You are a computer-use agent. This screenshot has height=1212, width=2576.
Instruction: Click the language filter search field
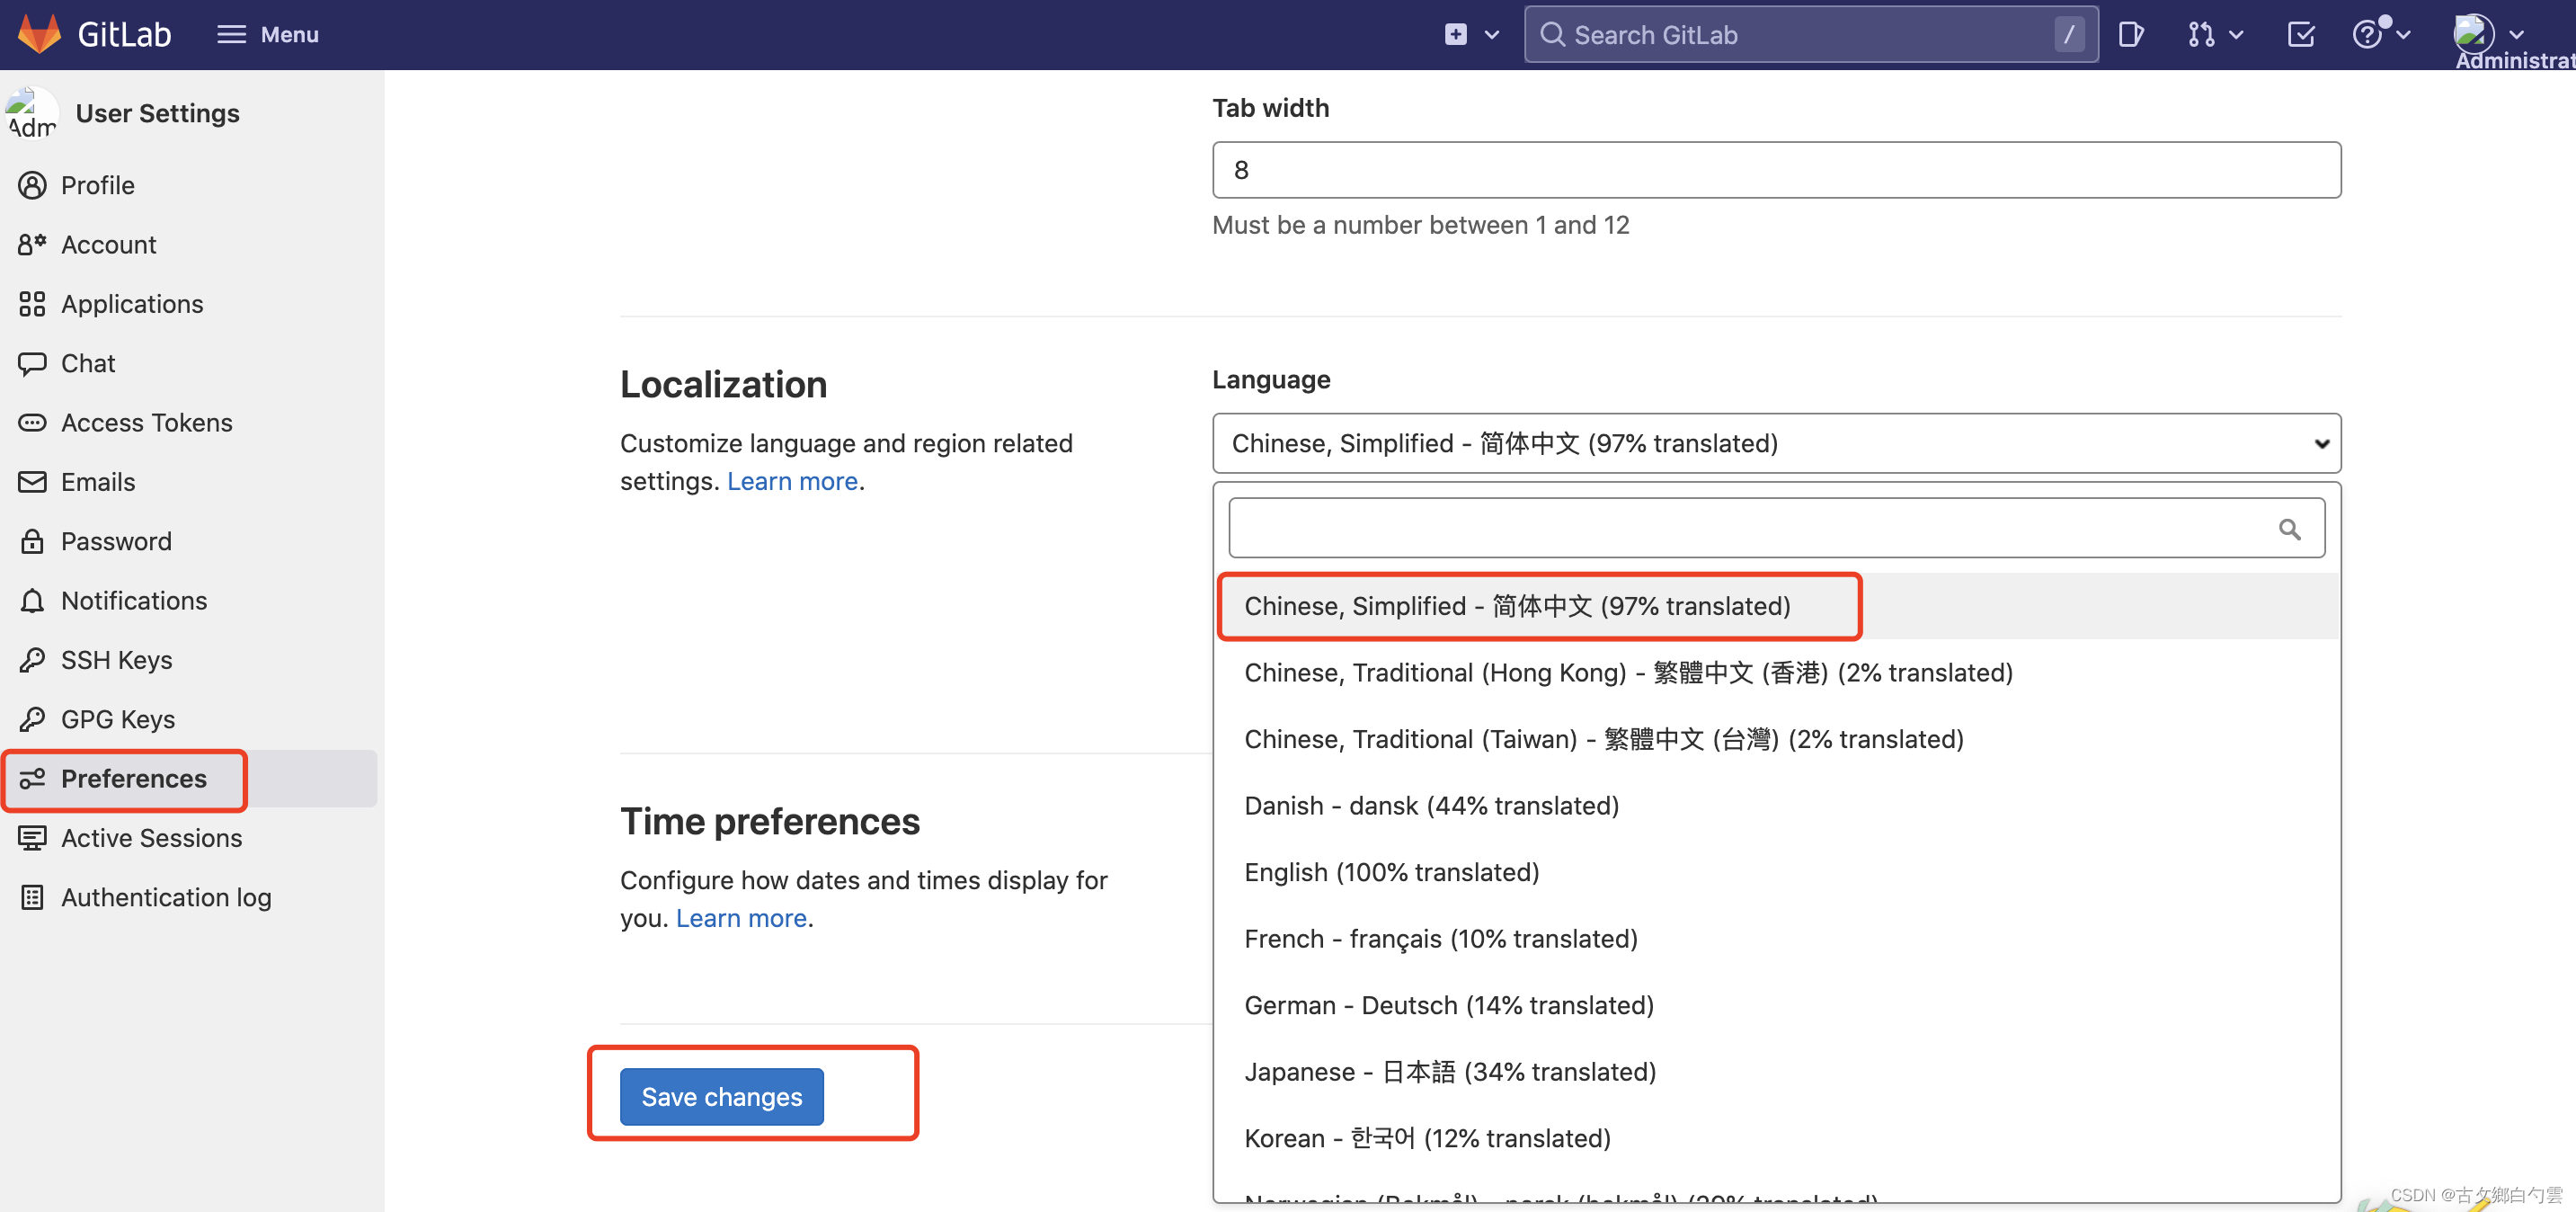[1776, 528]
